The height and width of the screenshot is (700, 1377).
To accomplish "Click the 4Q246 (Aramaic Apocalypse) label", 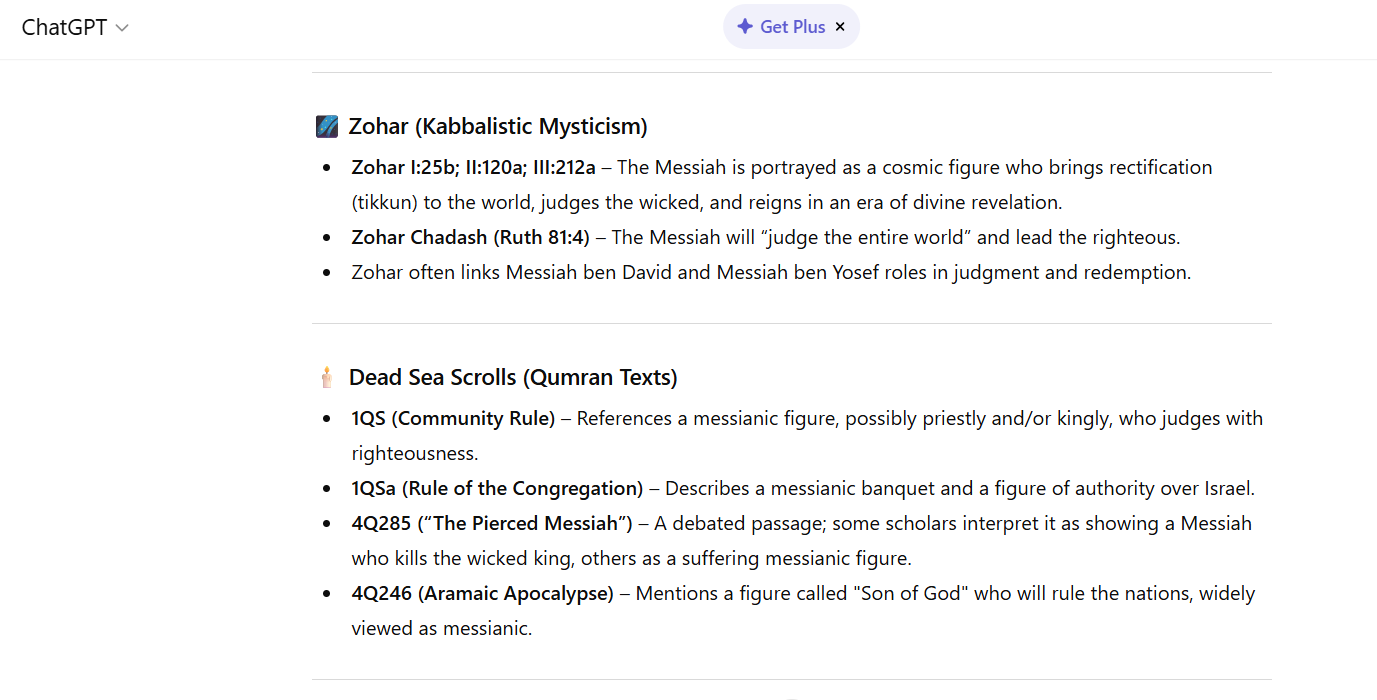I will (x=482, y=593).
